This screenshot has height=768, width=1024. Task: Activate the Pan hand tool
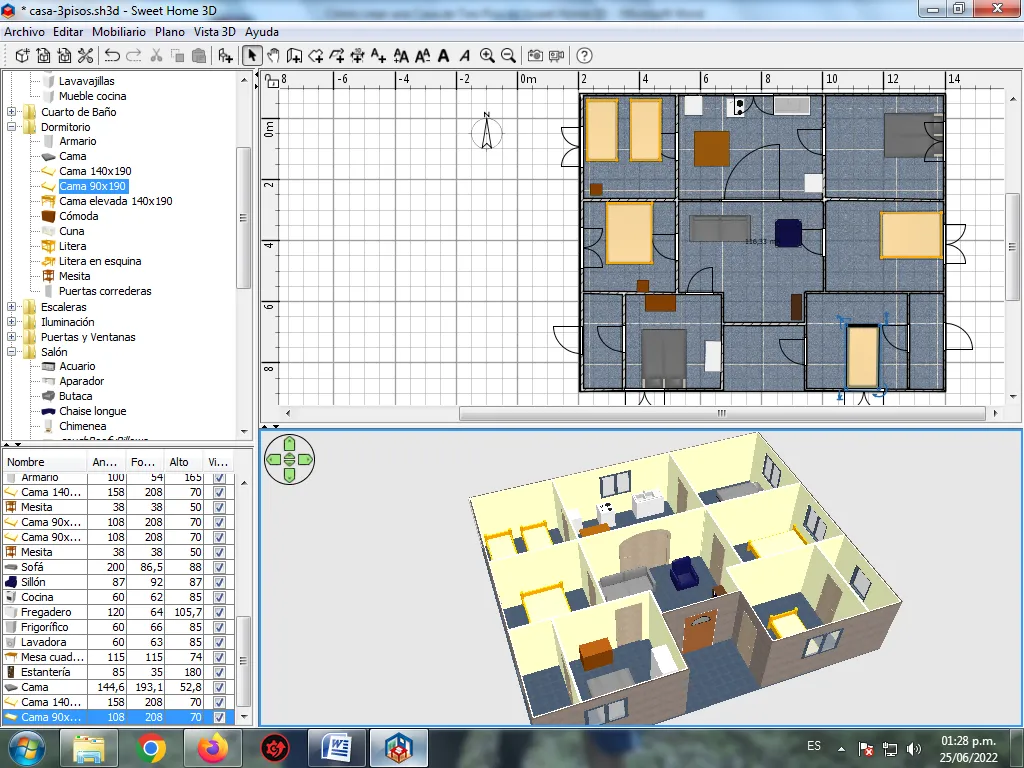click(x=273, y=56)
